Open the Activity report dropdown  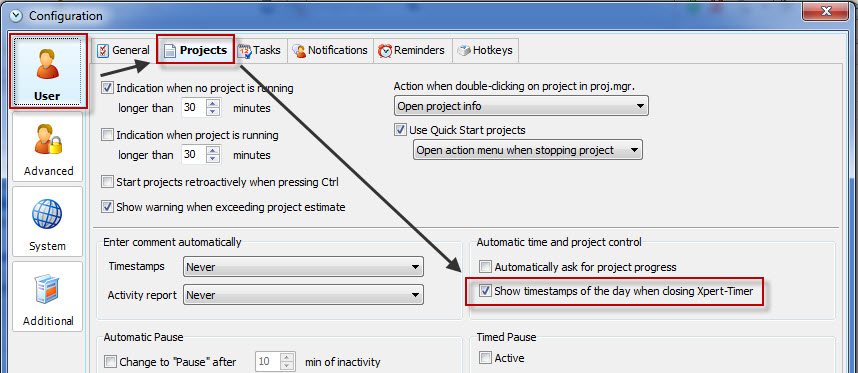coord(303,295)
